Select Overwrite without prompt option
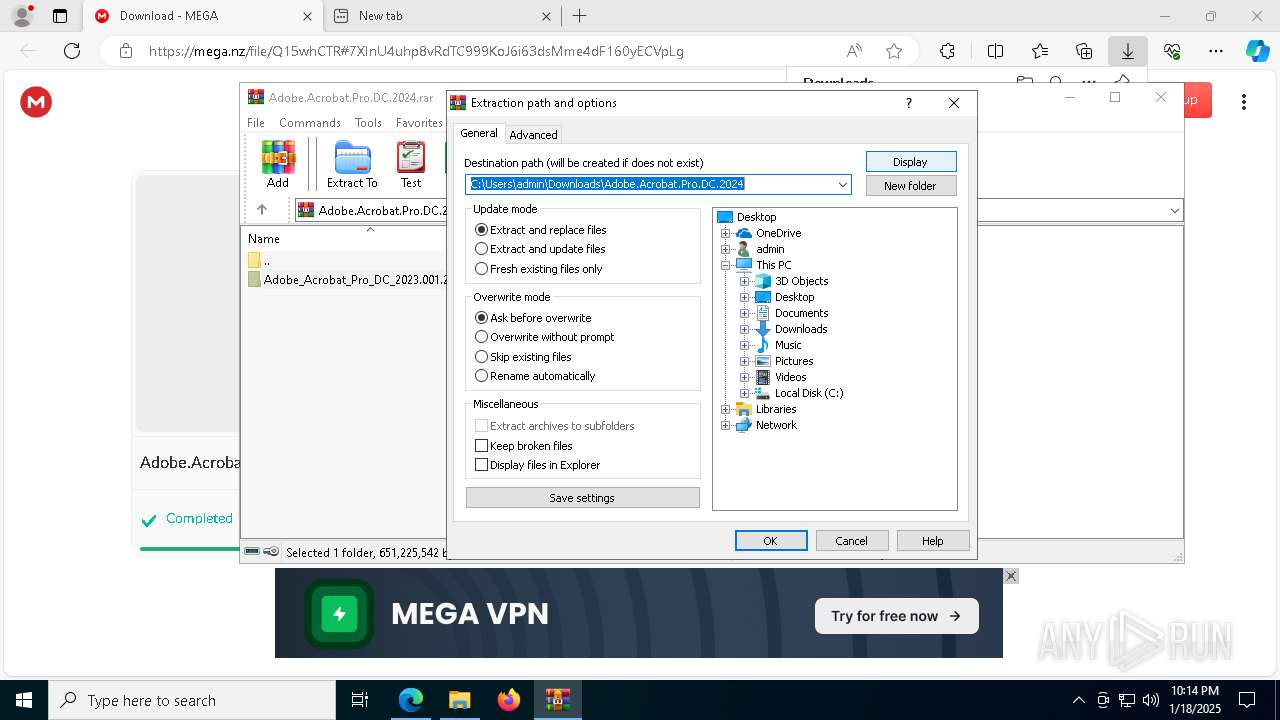The width and height of the screenshot is (1280, 720). (545, 337)
